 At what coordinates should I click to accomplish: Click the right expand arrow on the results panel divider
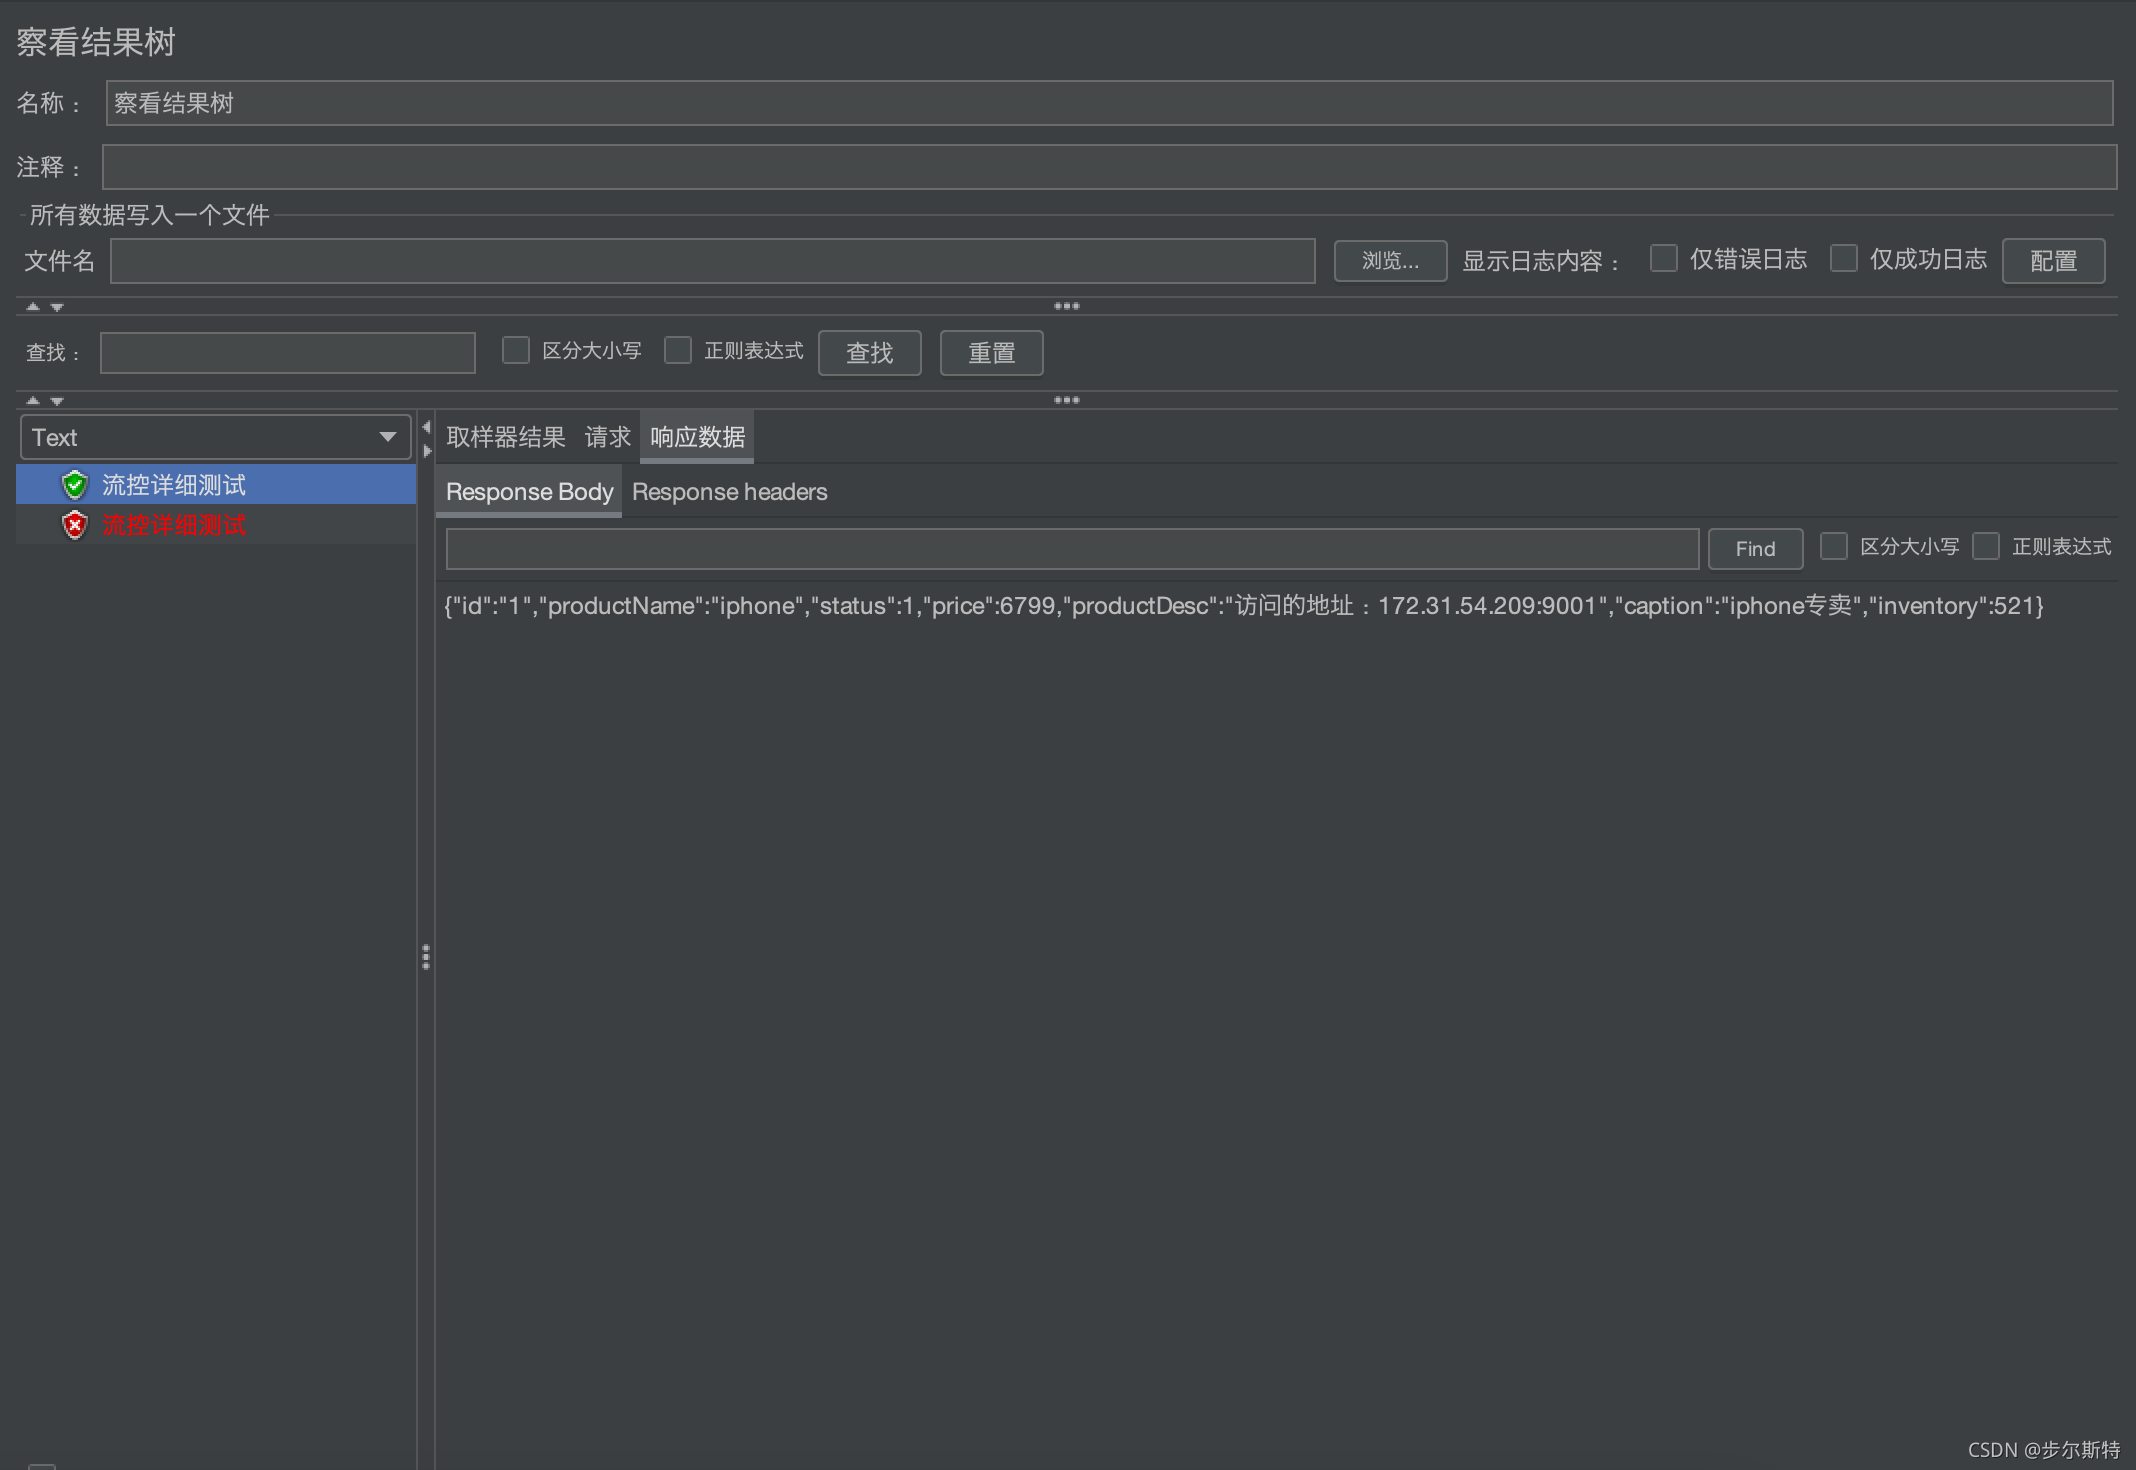[427, 451]
